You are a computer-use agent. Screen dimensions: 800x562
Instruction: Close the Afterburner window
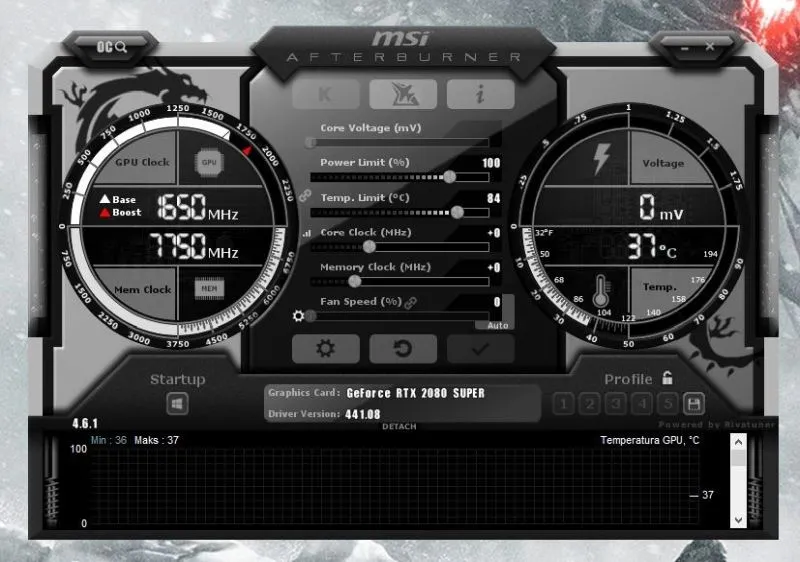coord(710,47)
